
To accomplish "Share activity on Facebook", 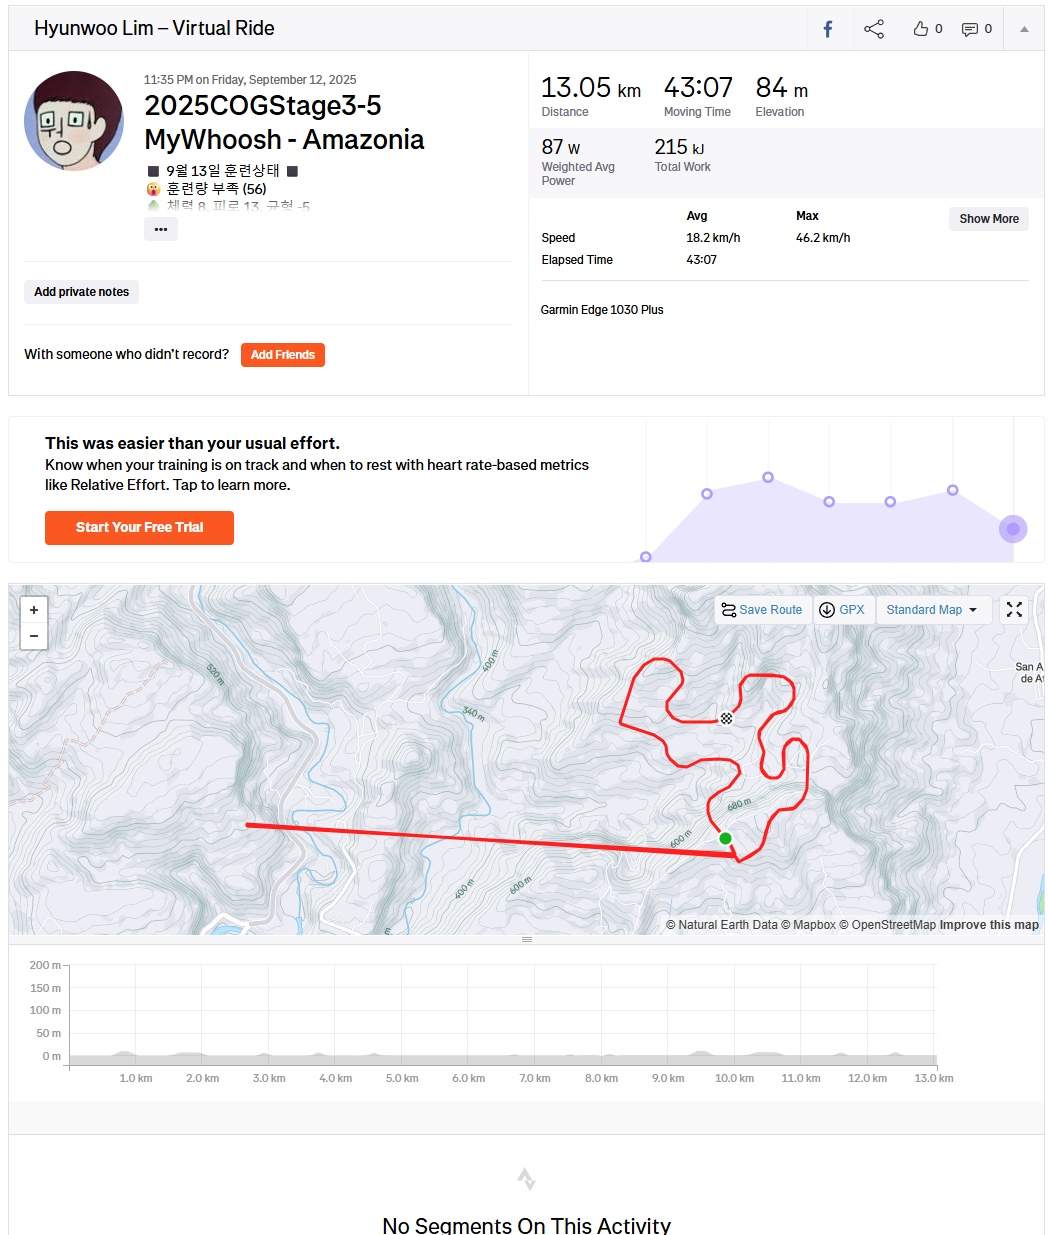I will (x=828, y=29).
